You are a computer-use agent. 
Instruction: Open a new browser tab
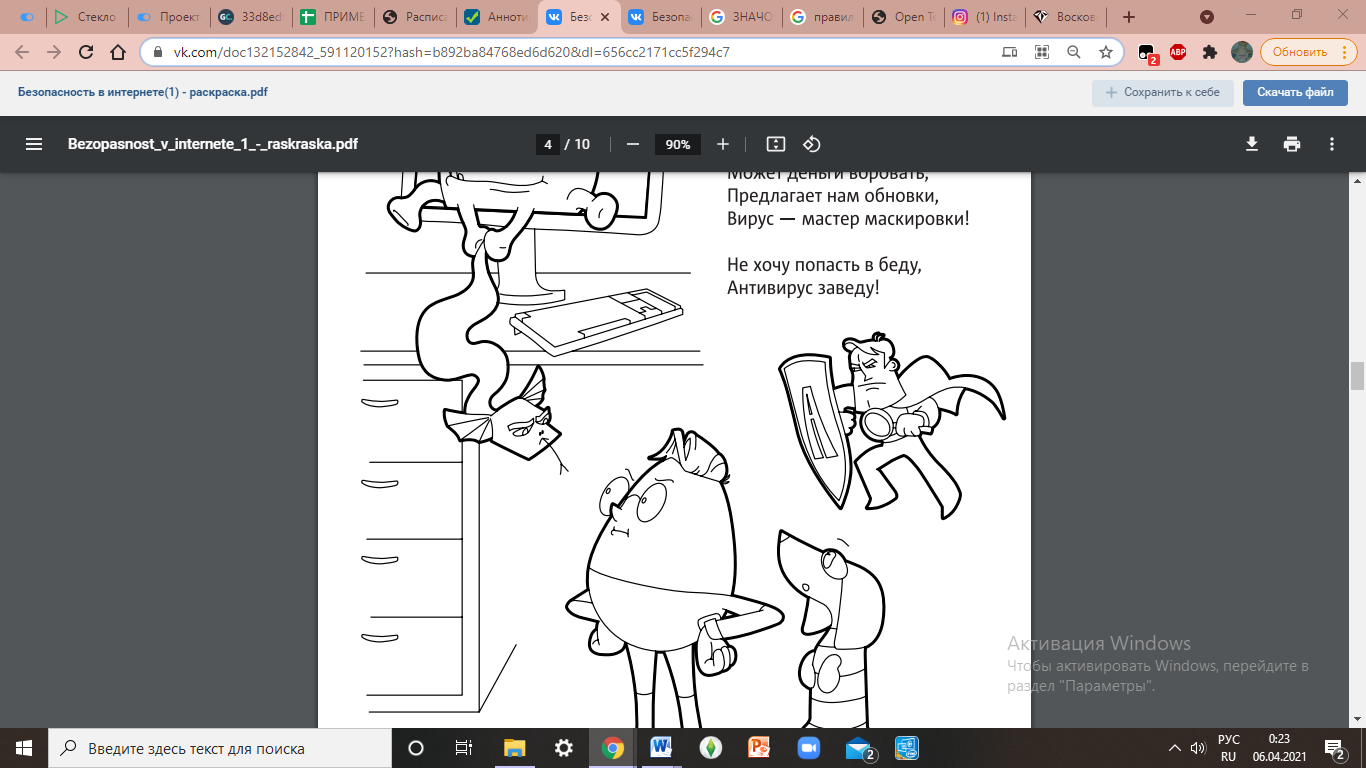point(1129,17)
